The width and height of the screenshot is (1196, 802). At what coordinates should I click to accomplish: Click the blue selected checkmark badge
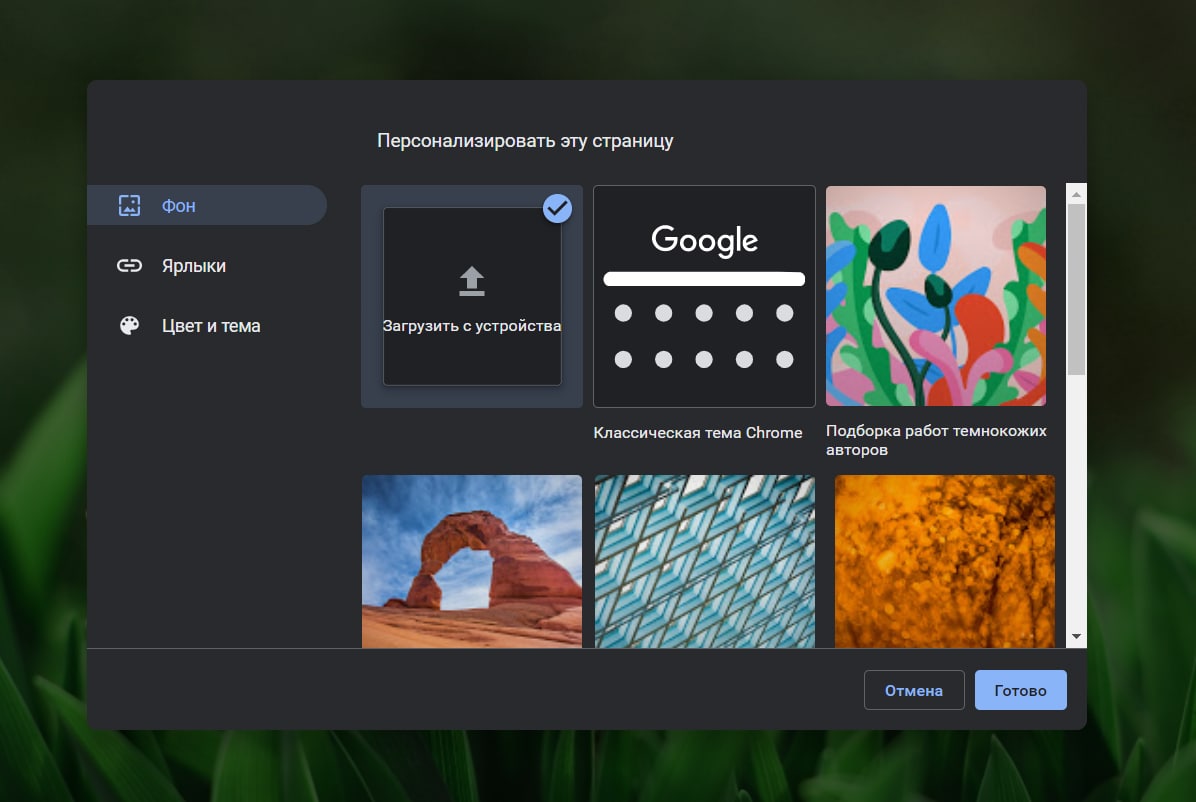point(558,208)
